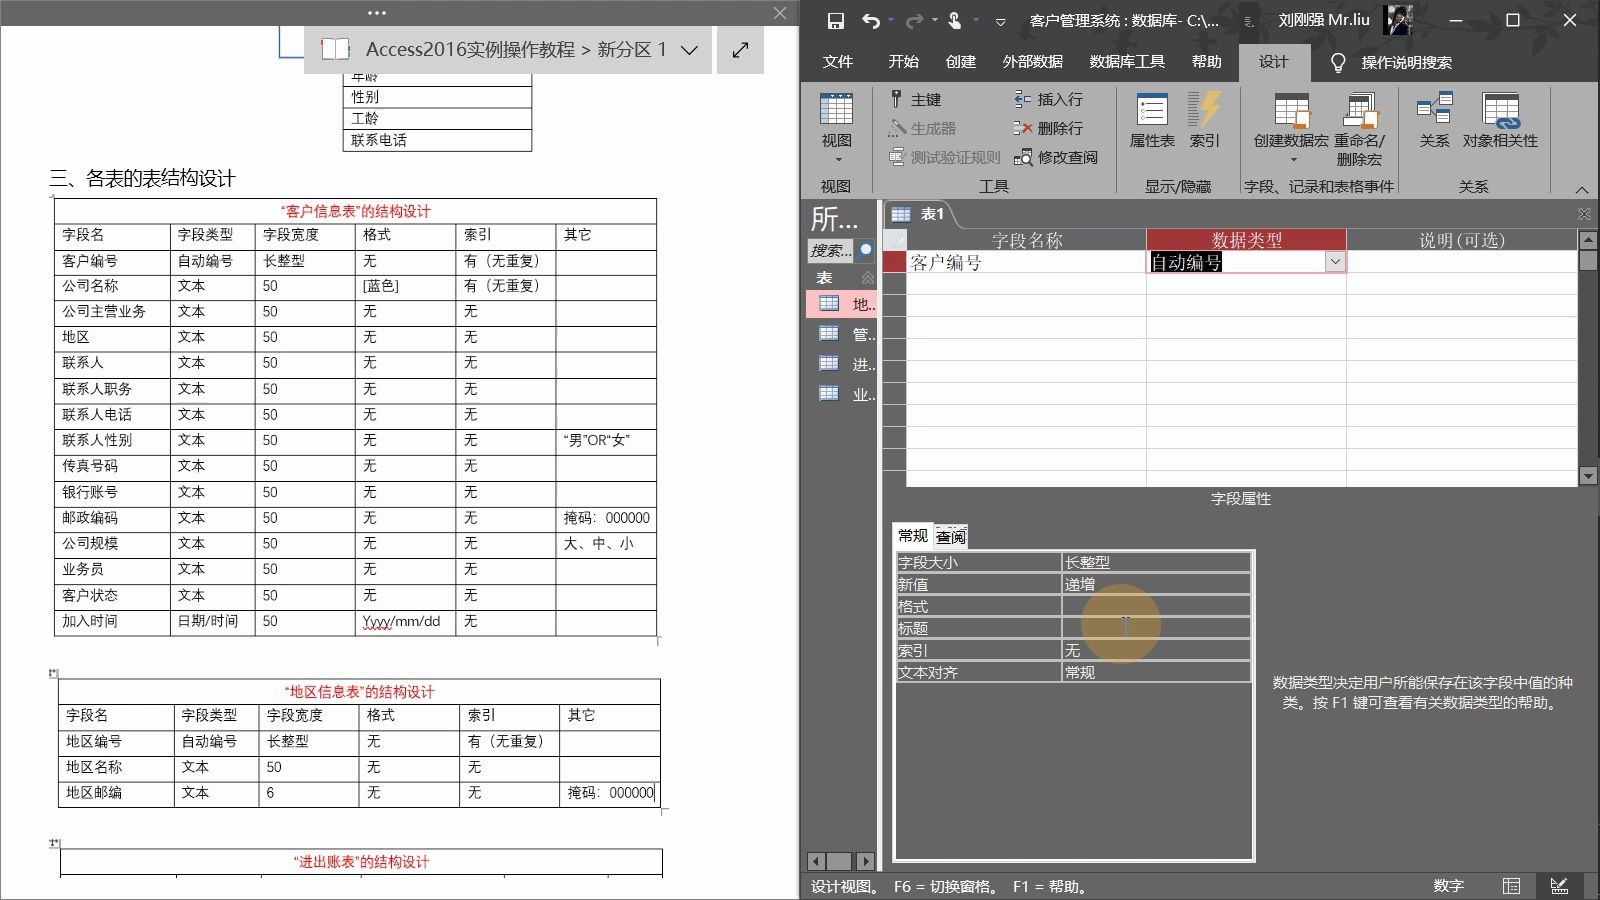Switch to Datasheet view status bar icon
This screenshot has height=900, width=1600.
click(x=1511, y=886)
